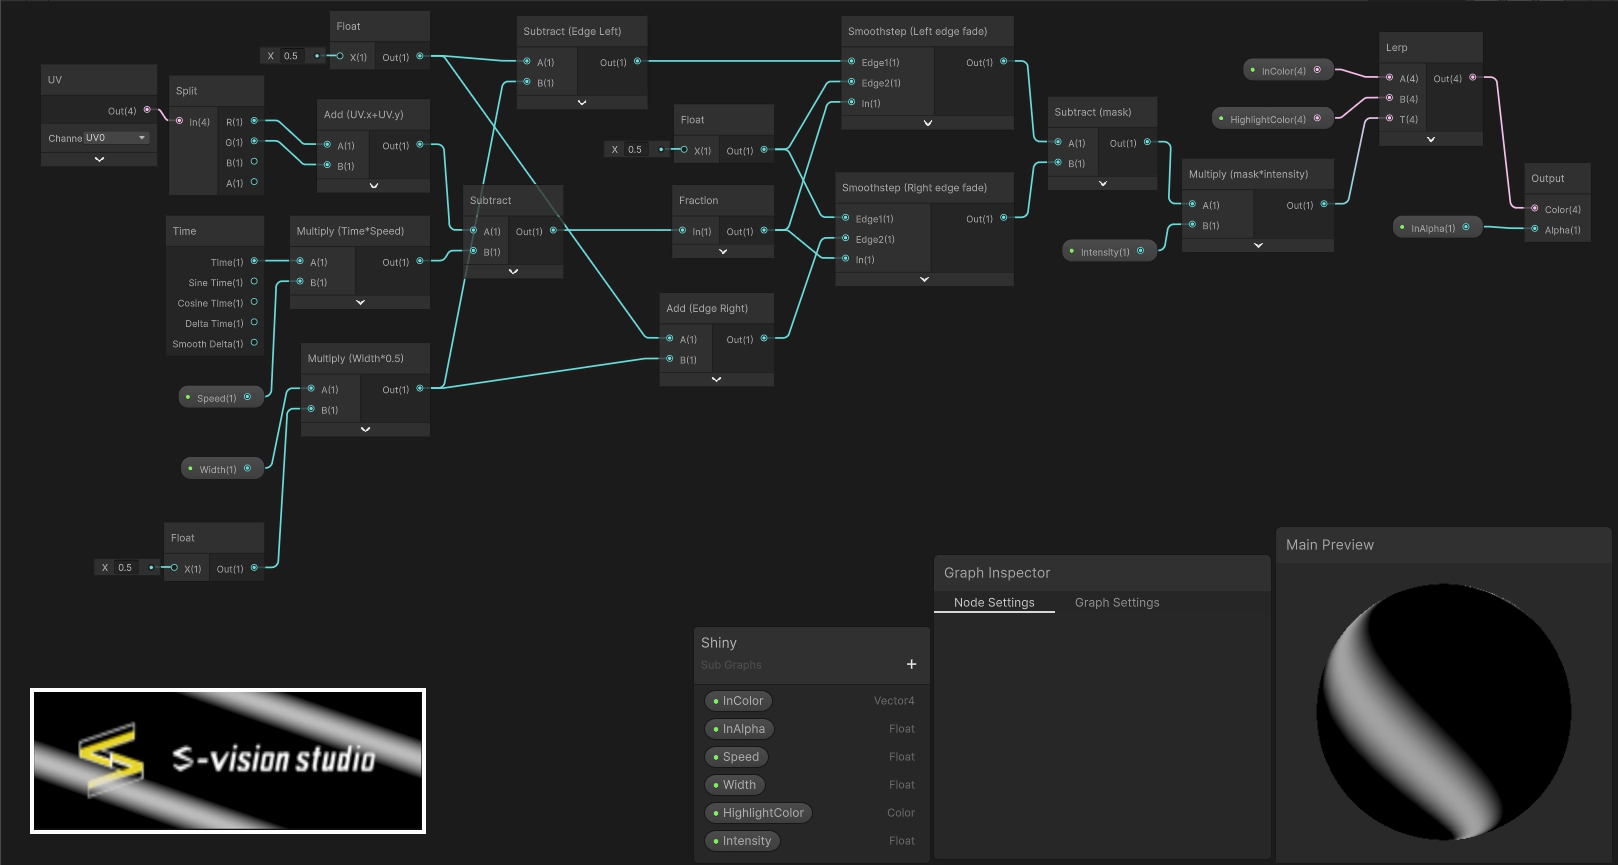
Task: Select the Speed(1) property node in the graph
Action: pyautogui.click(x=221, y=397)
